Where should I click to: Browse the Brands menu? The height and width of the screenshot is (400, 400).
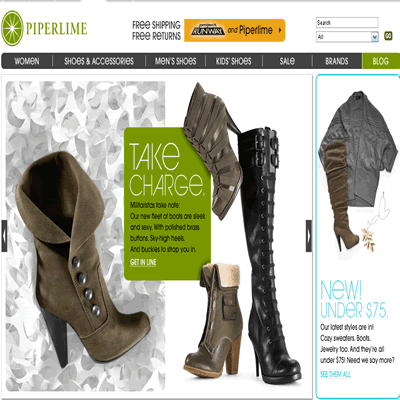[337, 61]
